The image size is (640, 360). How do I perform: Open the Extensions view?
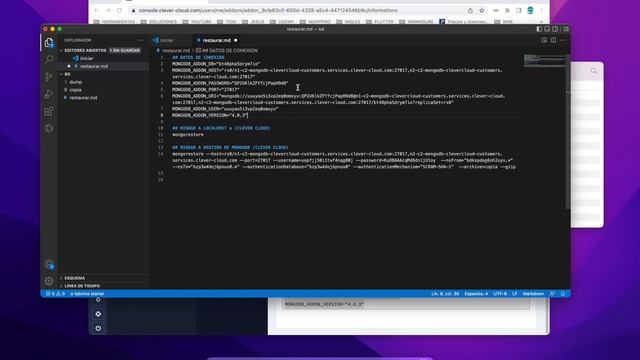click(49, 111)
